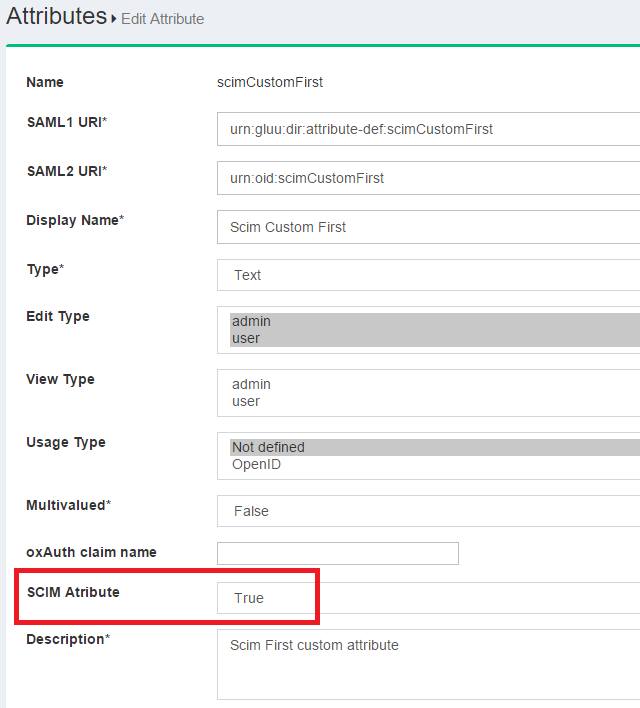Select admin in View Type list
Image resolution: width=640 pixels, height=708 pixels.
(252, 384)
